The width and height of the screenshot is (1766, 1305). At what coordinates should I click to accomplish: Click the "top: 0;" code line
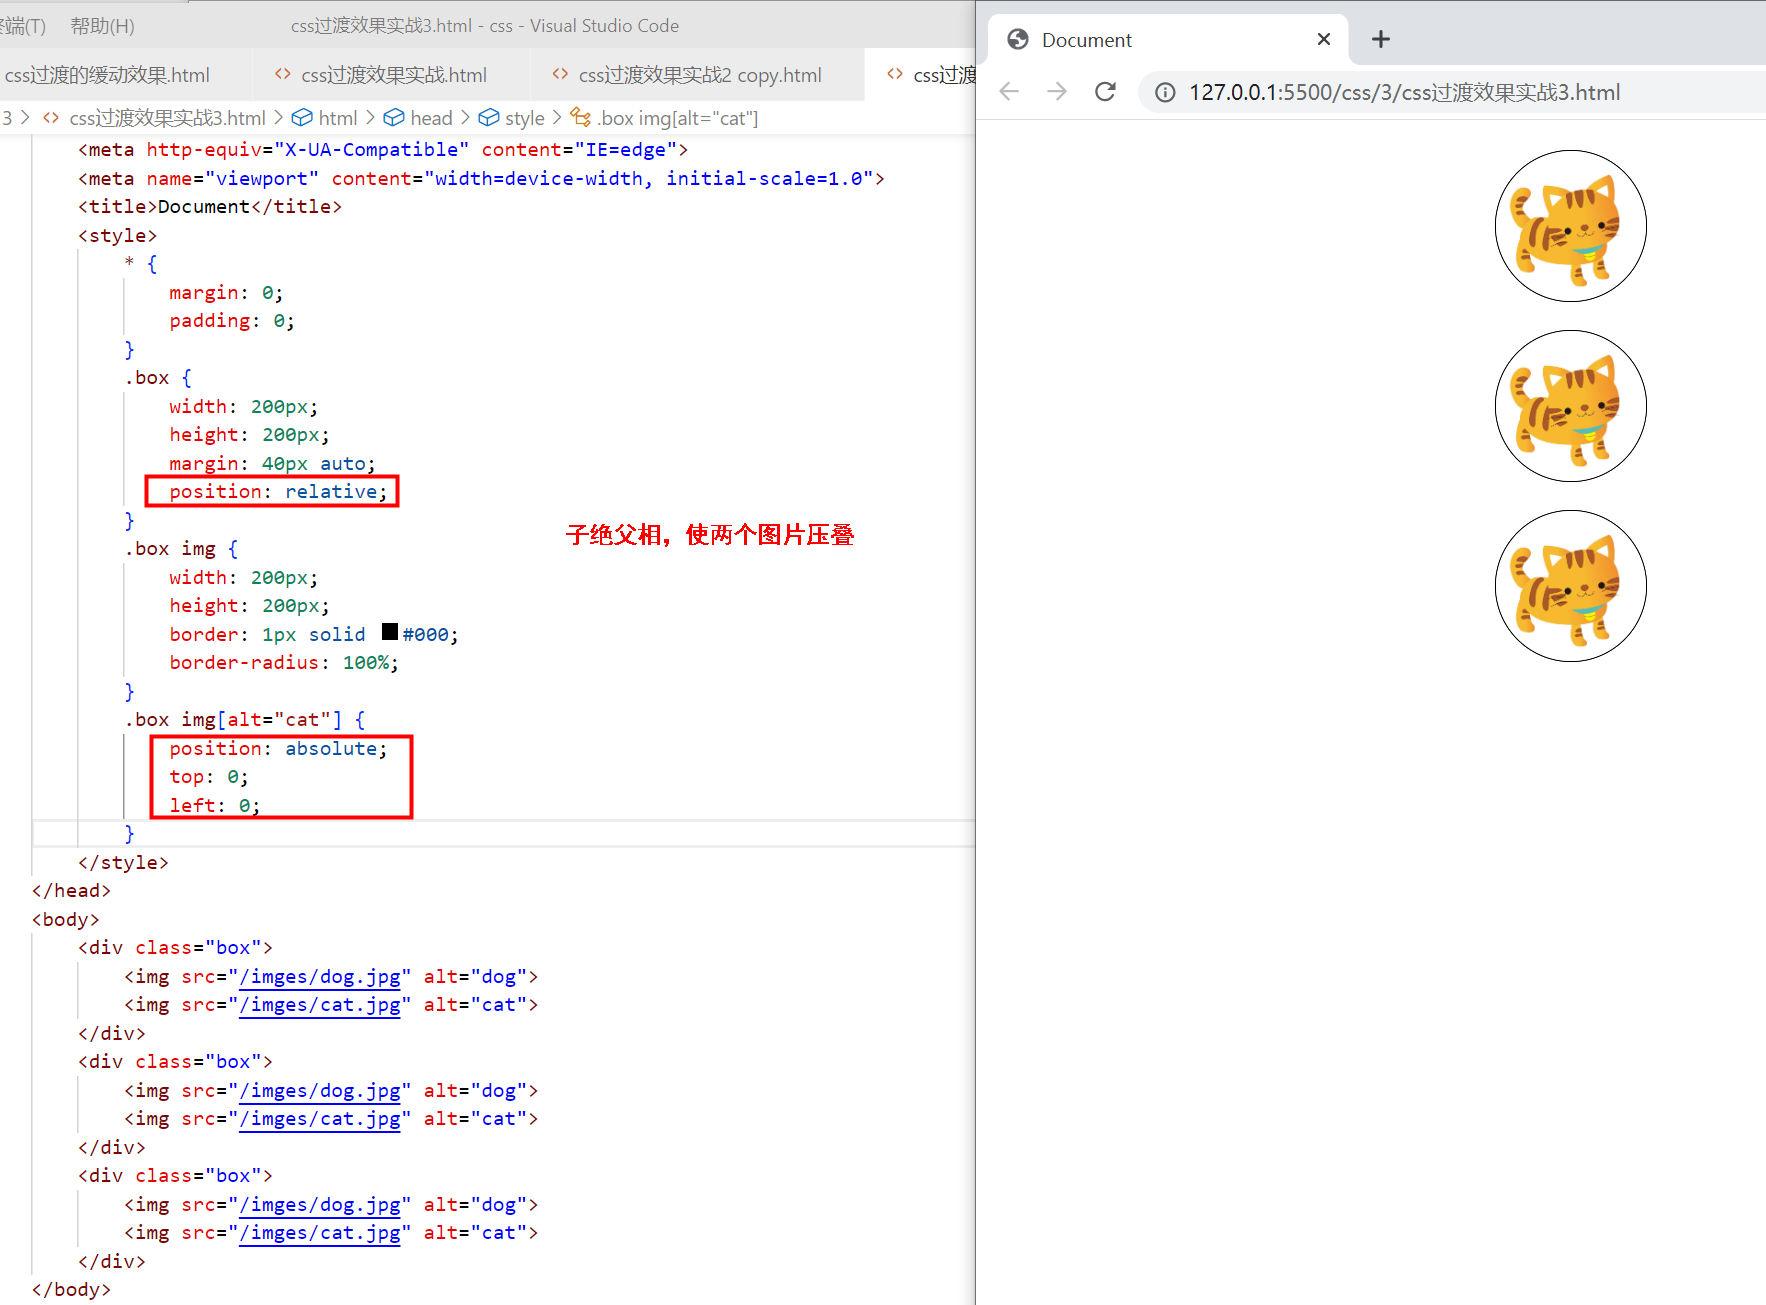(x=209, y=777)
